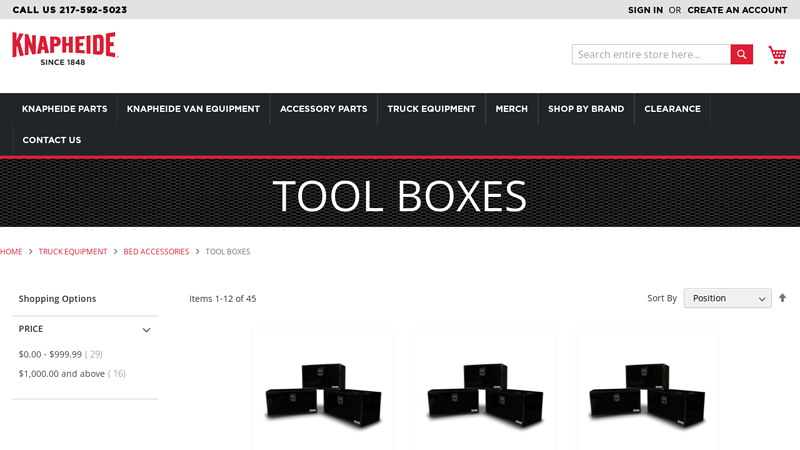Go to Contact Us page
Image resolution: width=800 pixels, height=450 pixels.
[52, 140]
